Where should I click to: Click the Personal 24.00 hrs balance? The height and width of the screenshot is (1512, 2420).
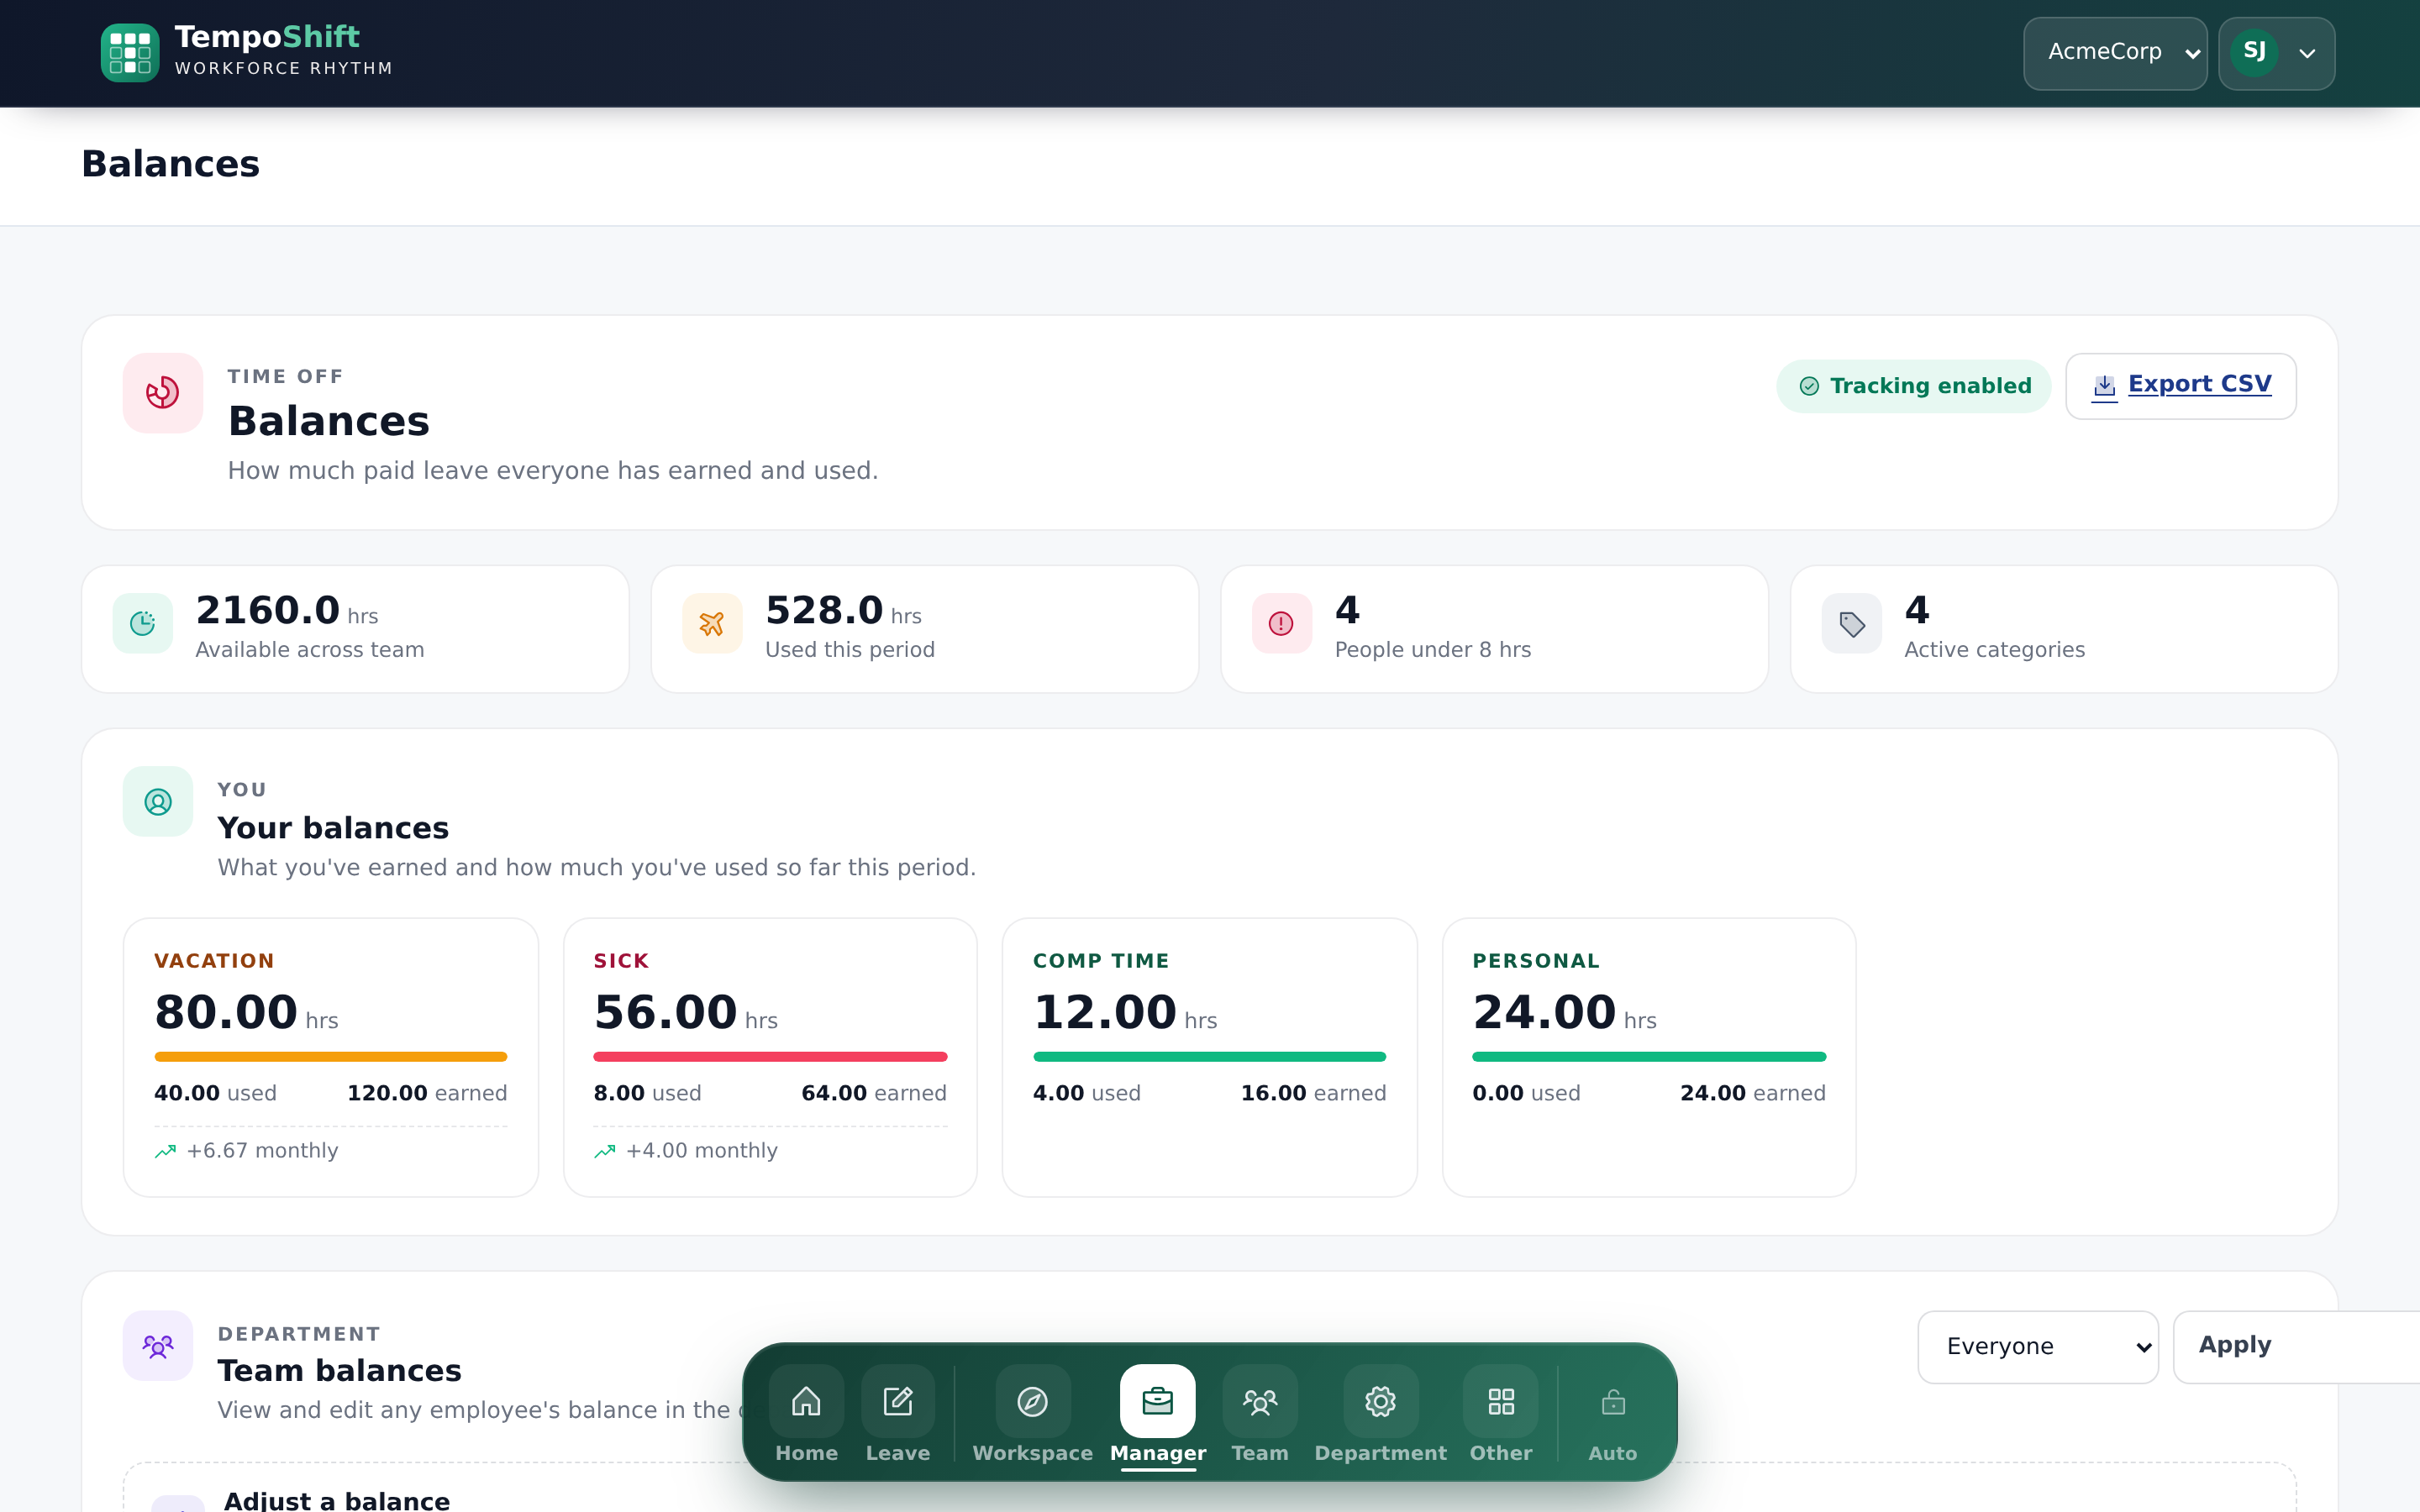1565,1012
